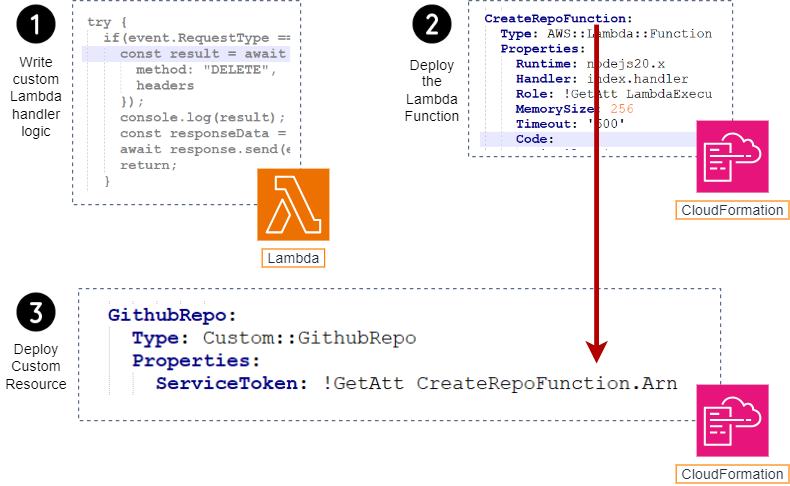Select the step 3 number circle
The height and width of the screenshot is (486, 790).
click(37, 313)
